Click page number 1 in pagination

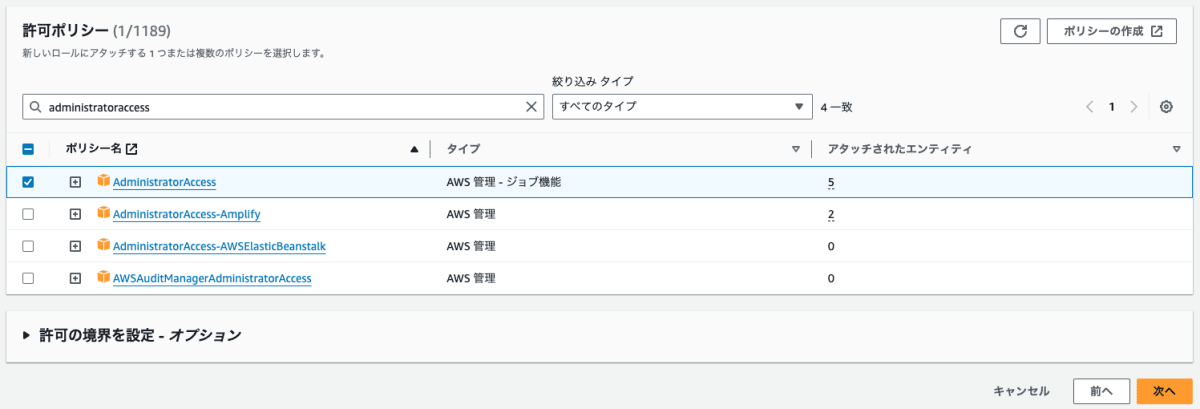[x=1111, y=106]
